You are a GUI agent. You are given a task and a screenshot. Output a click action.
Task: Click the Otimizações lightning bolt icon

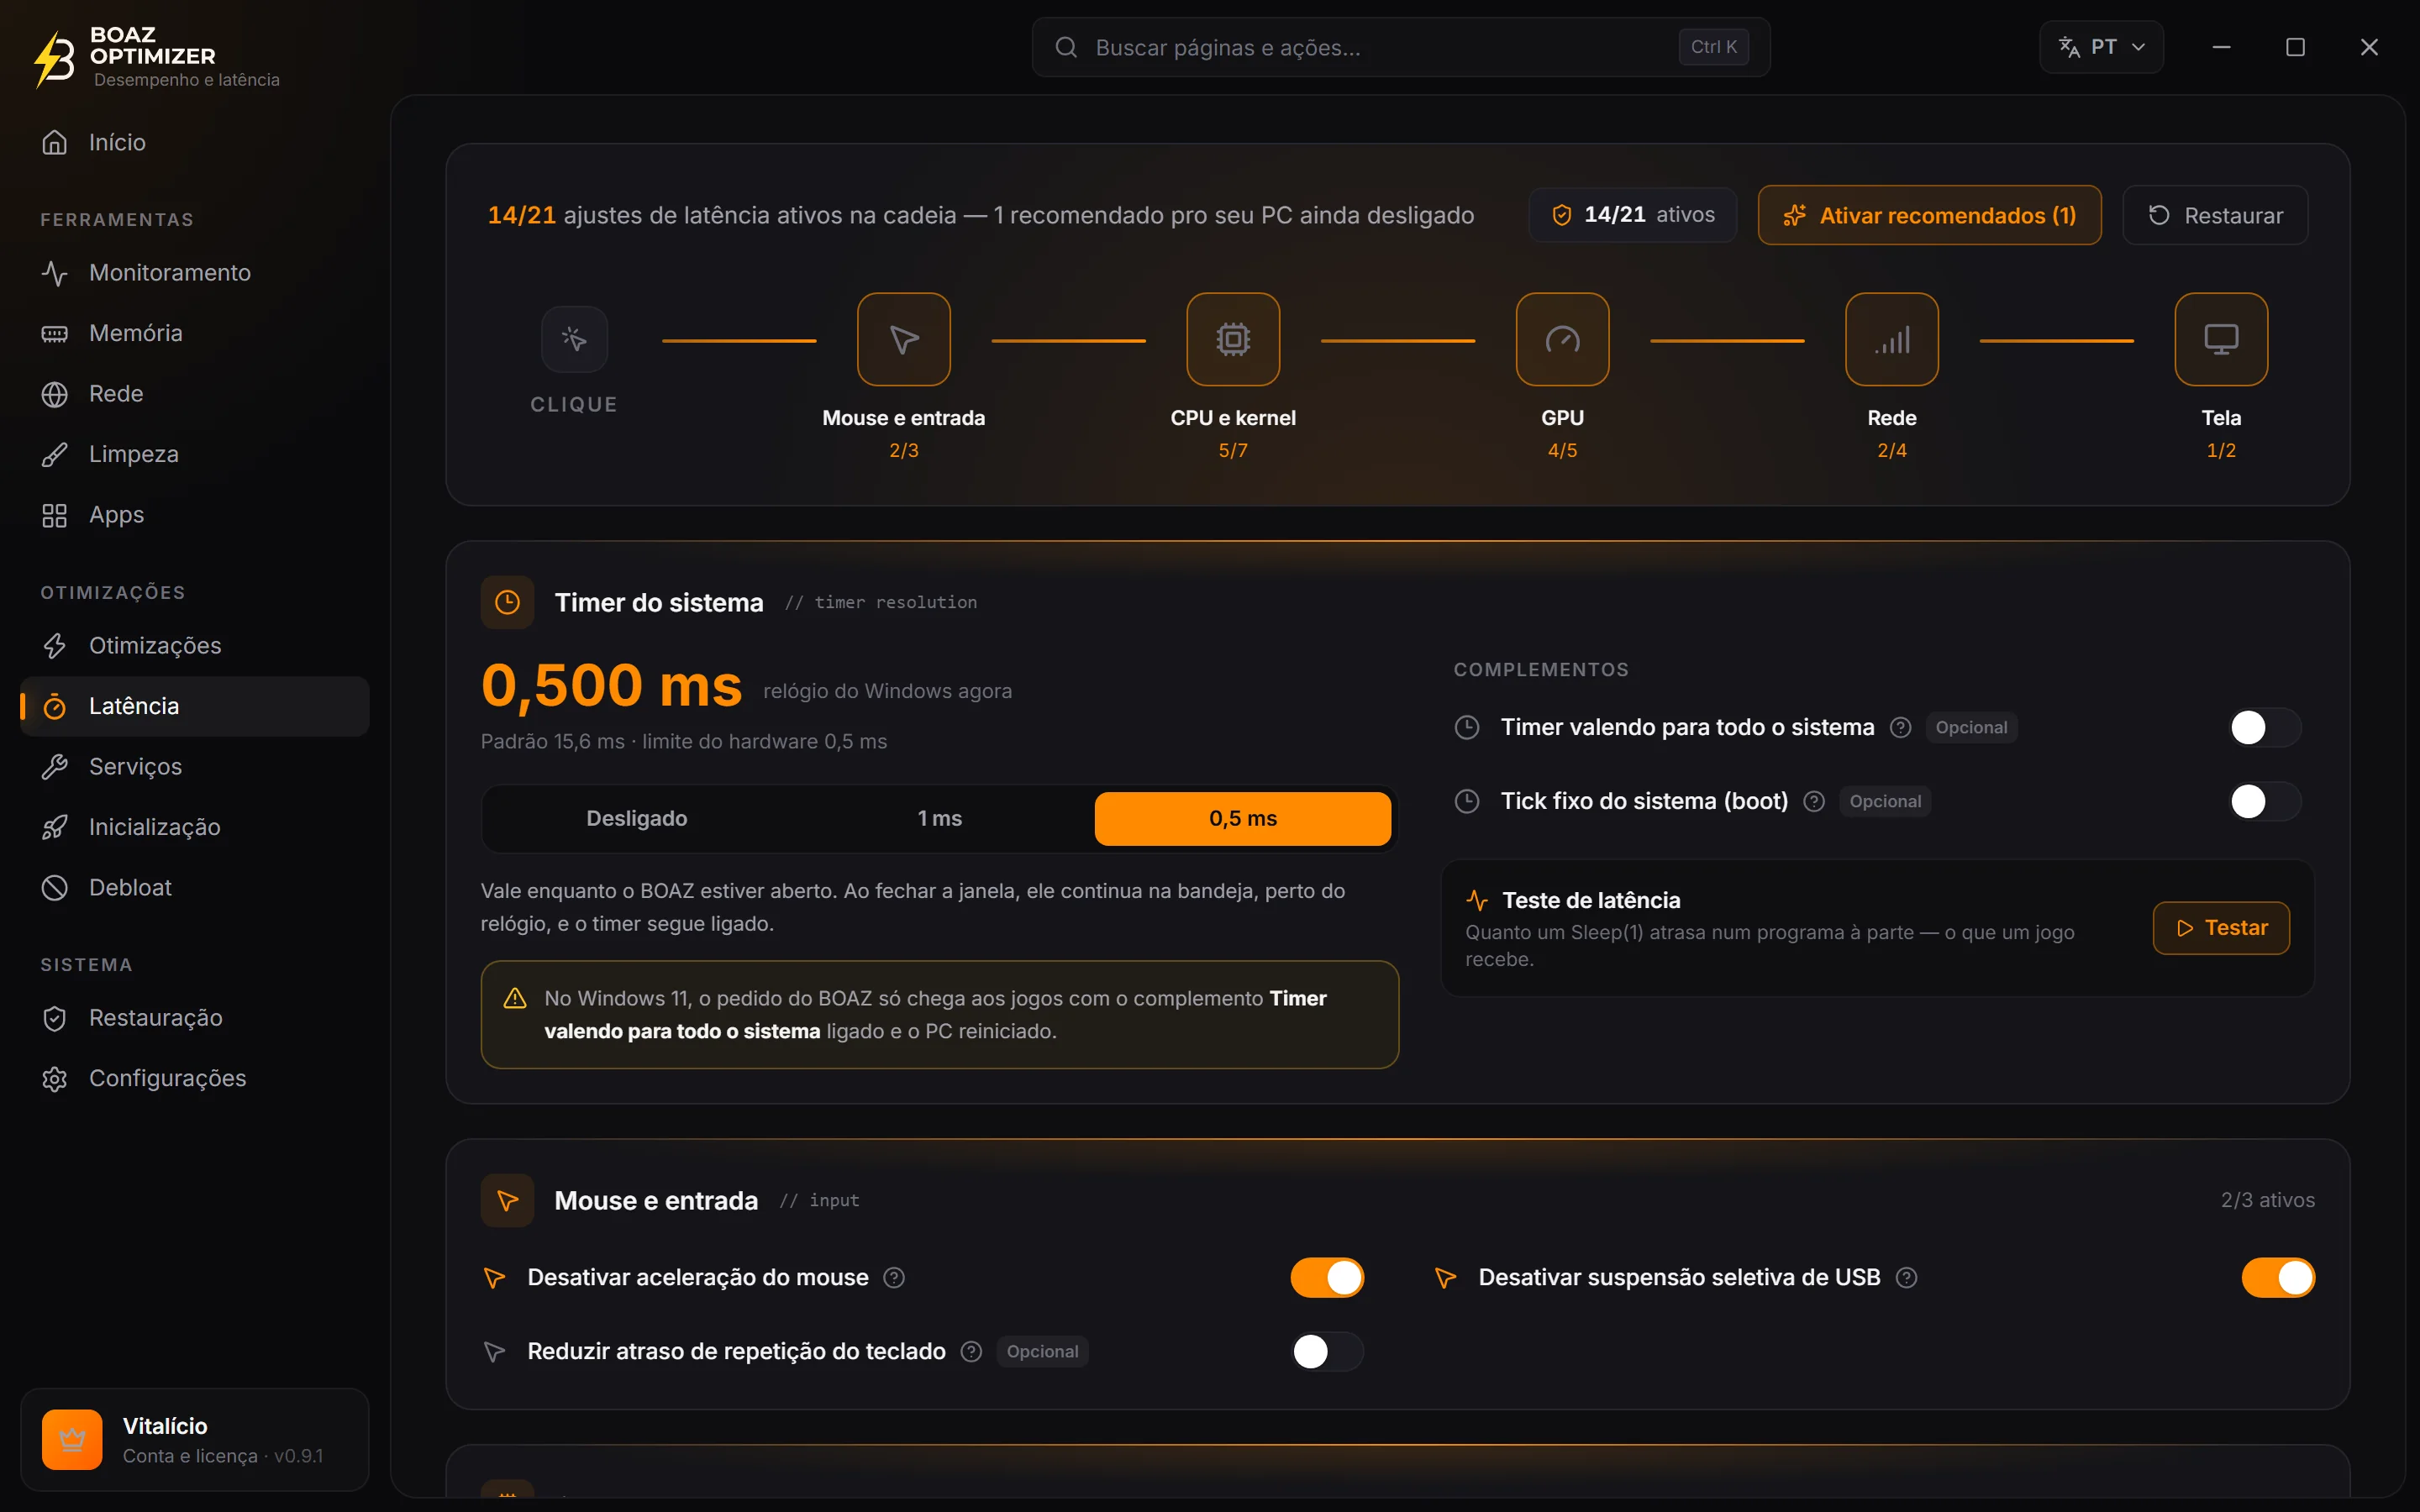(54, 646)
